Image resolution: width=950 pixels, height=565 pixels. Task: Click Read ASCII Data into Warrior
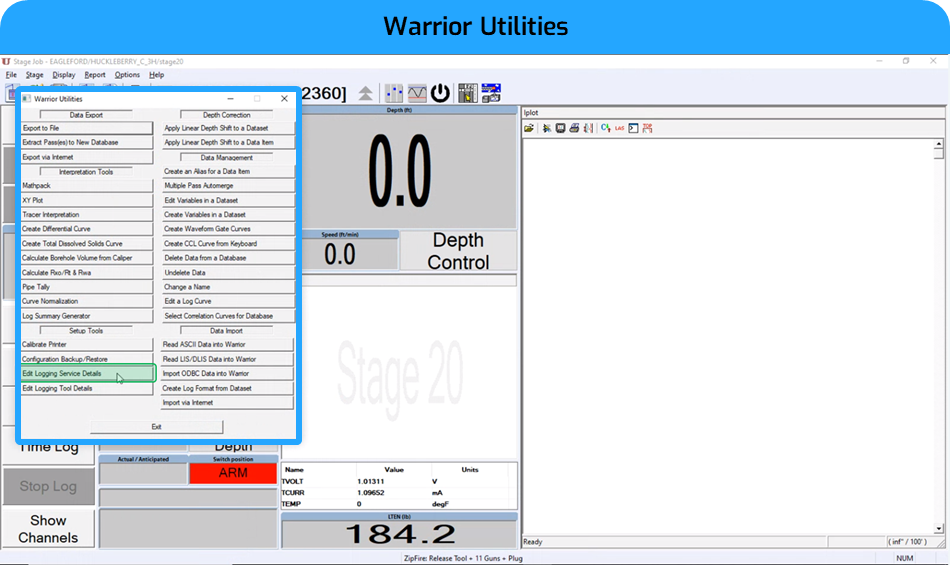click(227, 345)
